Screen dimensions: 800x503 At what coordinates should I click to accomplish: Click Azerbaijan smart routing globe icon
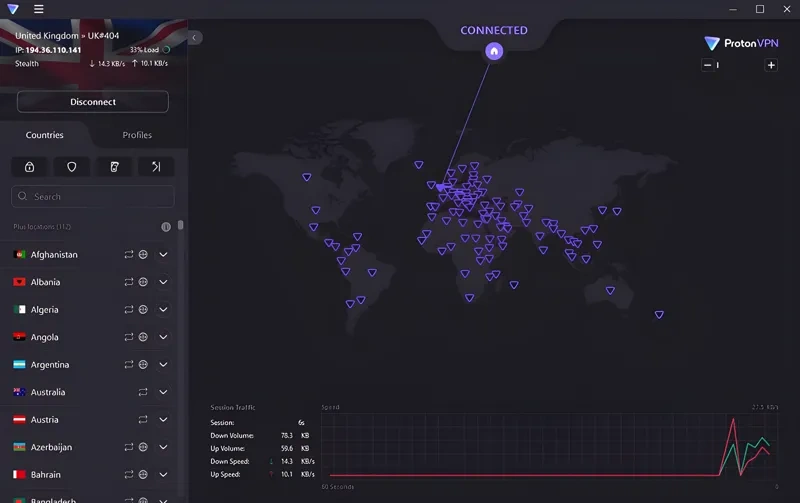[x=143, y=447]
